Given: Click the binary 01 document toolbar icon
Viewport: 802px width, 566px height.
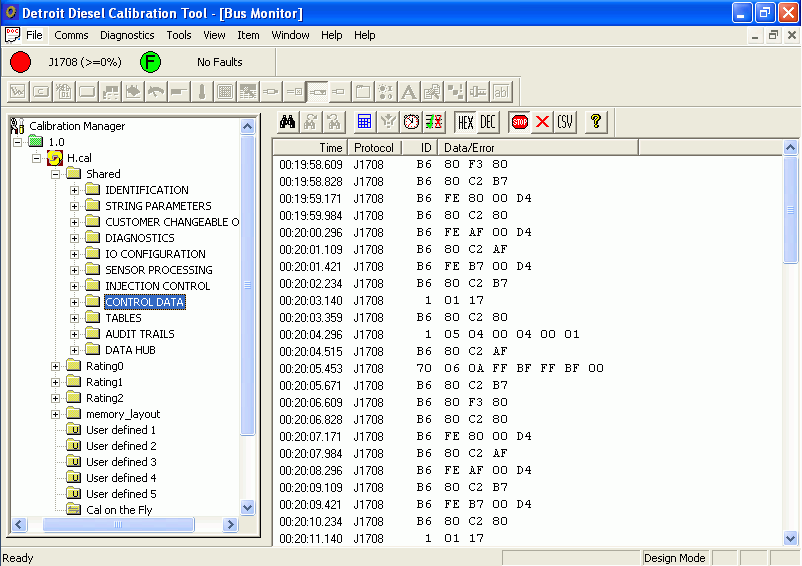Looking at the screenshot, I should pos(63,92).
